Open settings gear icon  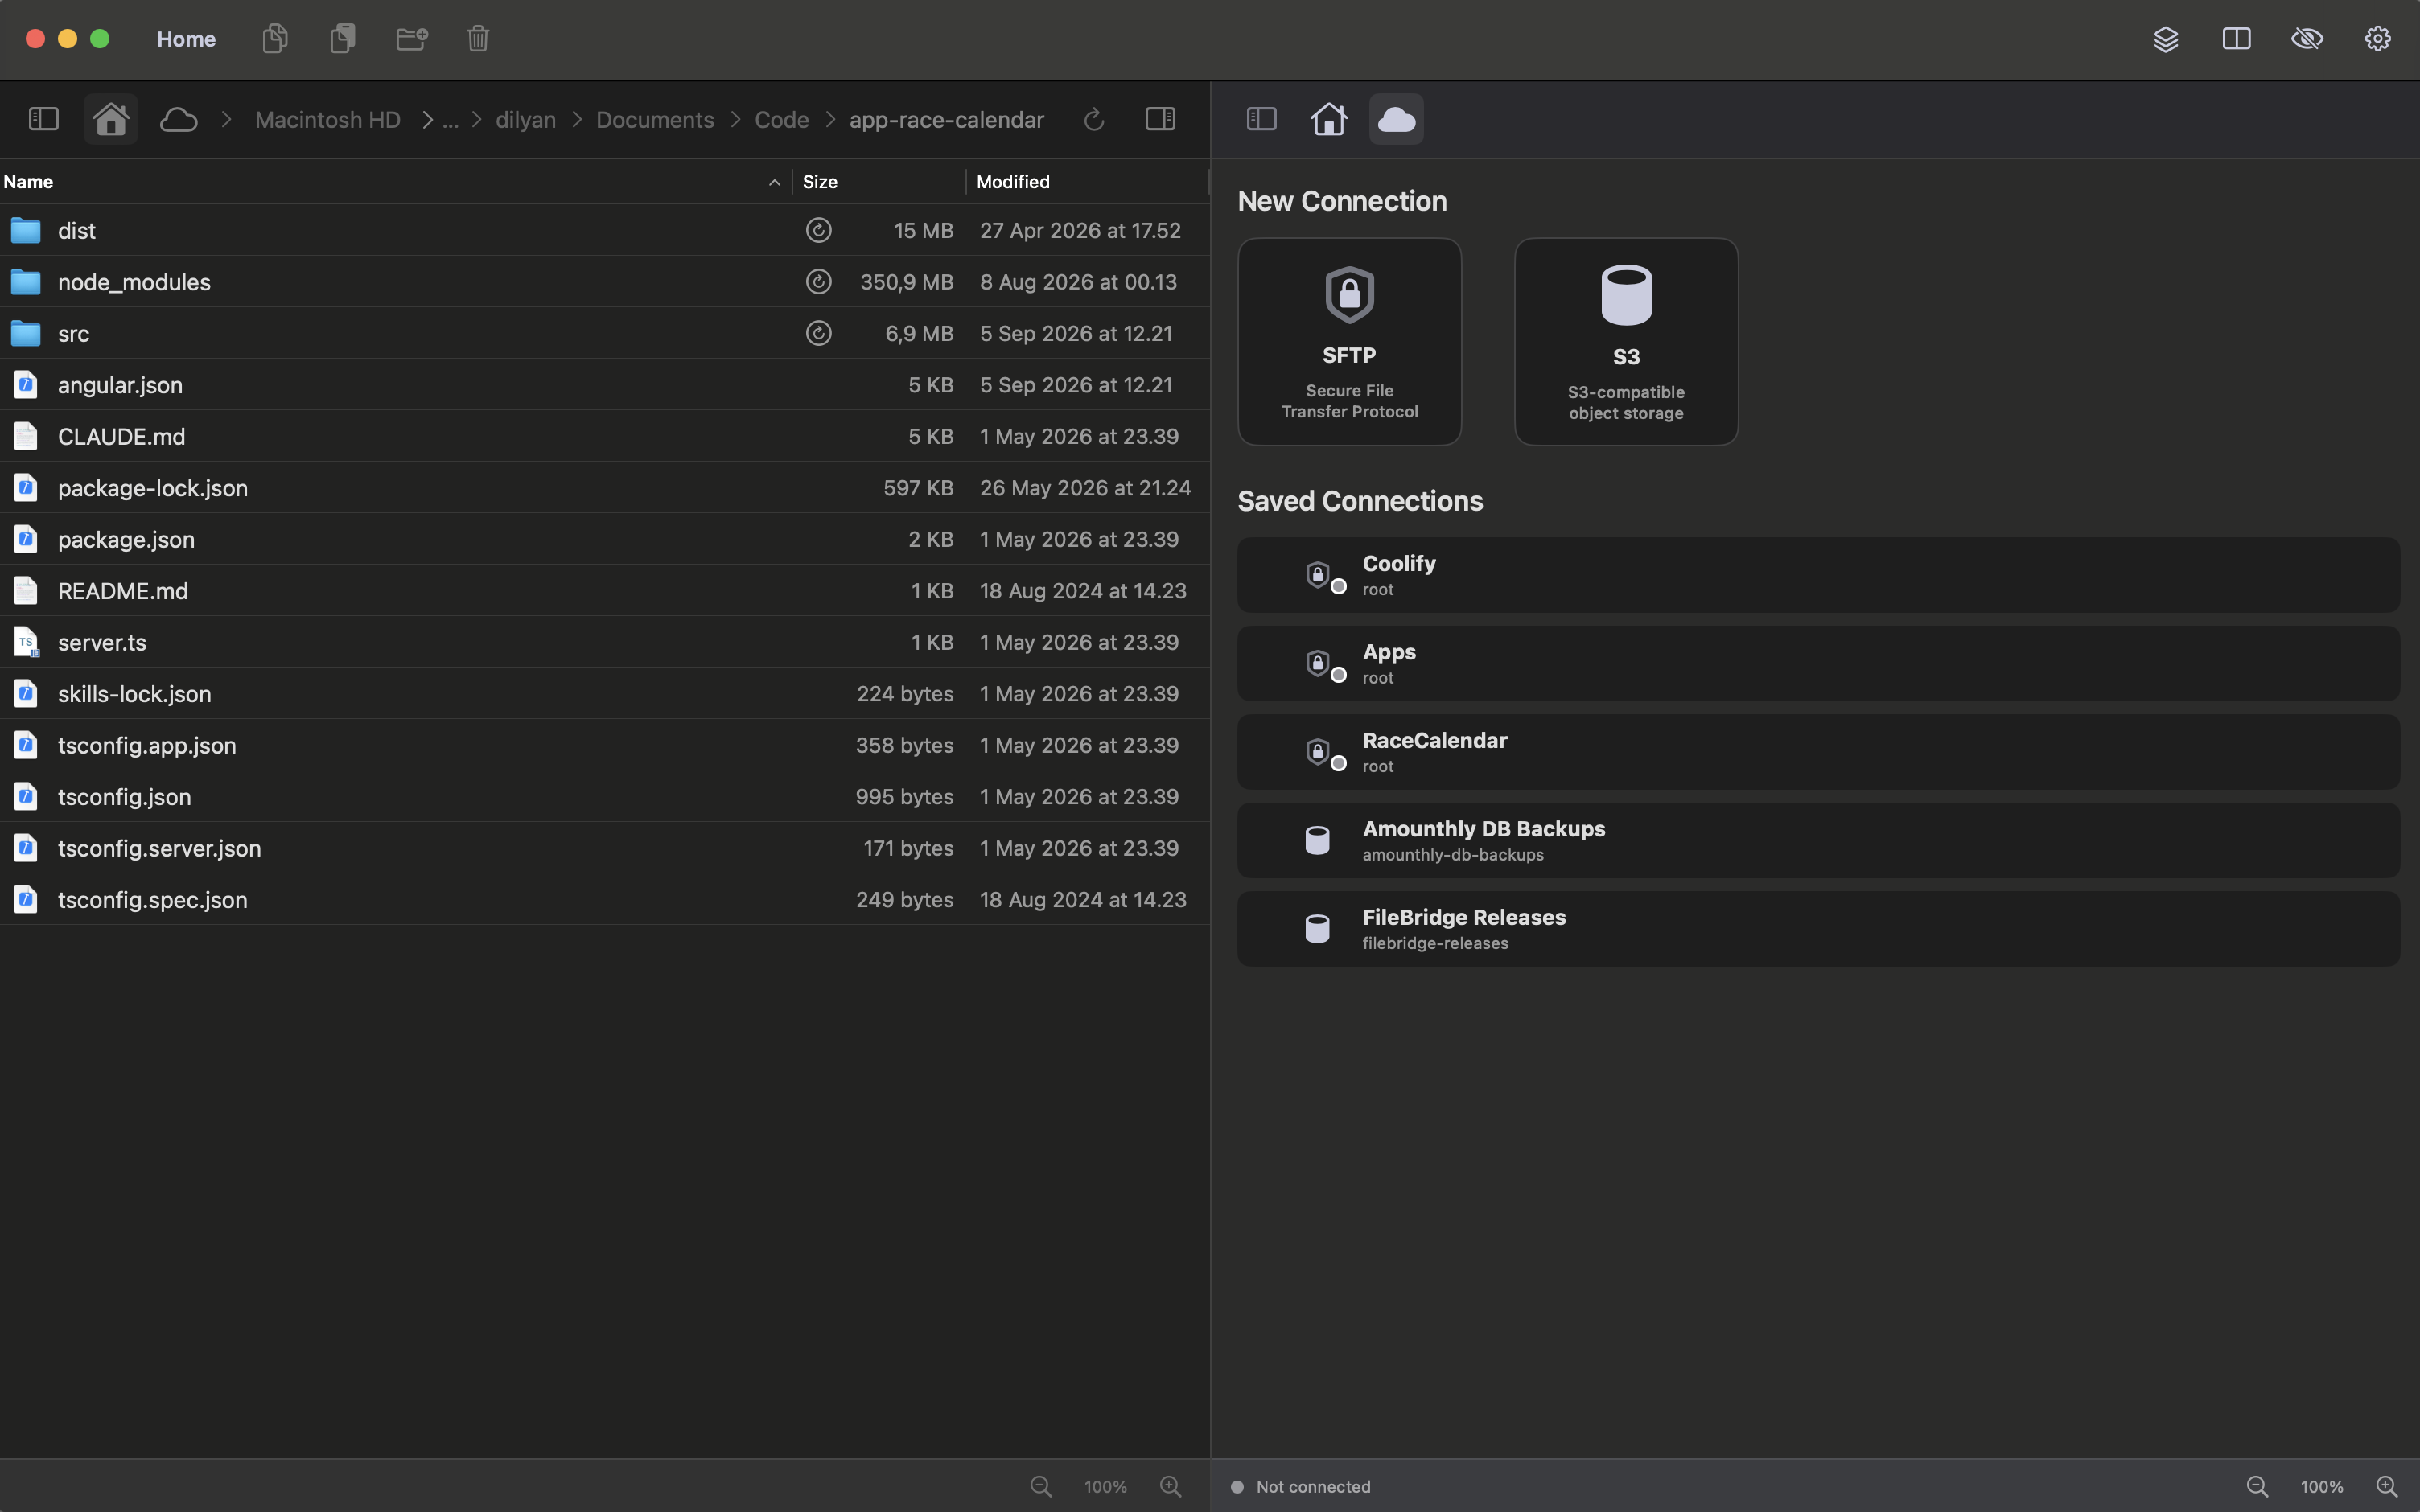2377,39
